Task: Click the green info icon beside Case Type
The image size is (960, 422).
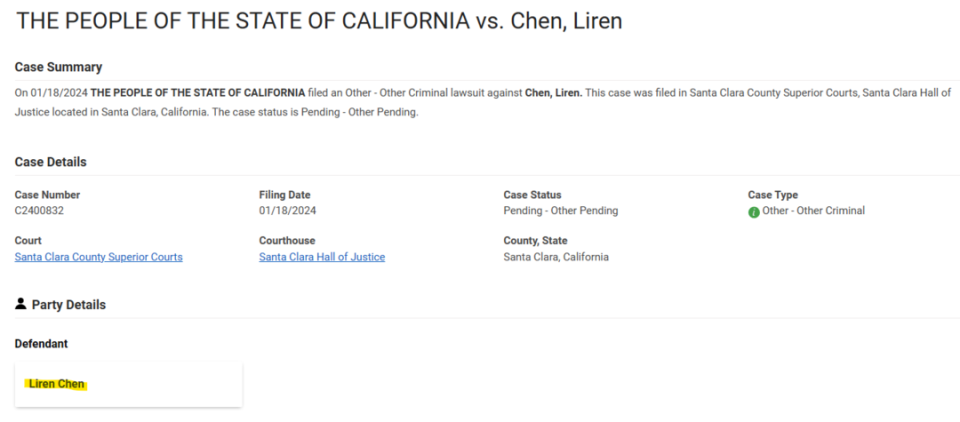Action: pos(754,212)
